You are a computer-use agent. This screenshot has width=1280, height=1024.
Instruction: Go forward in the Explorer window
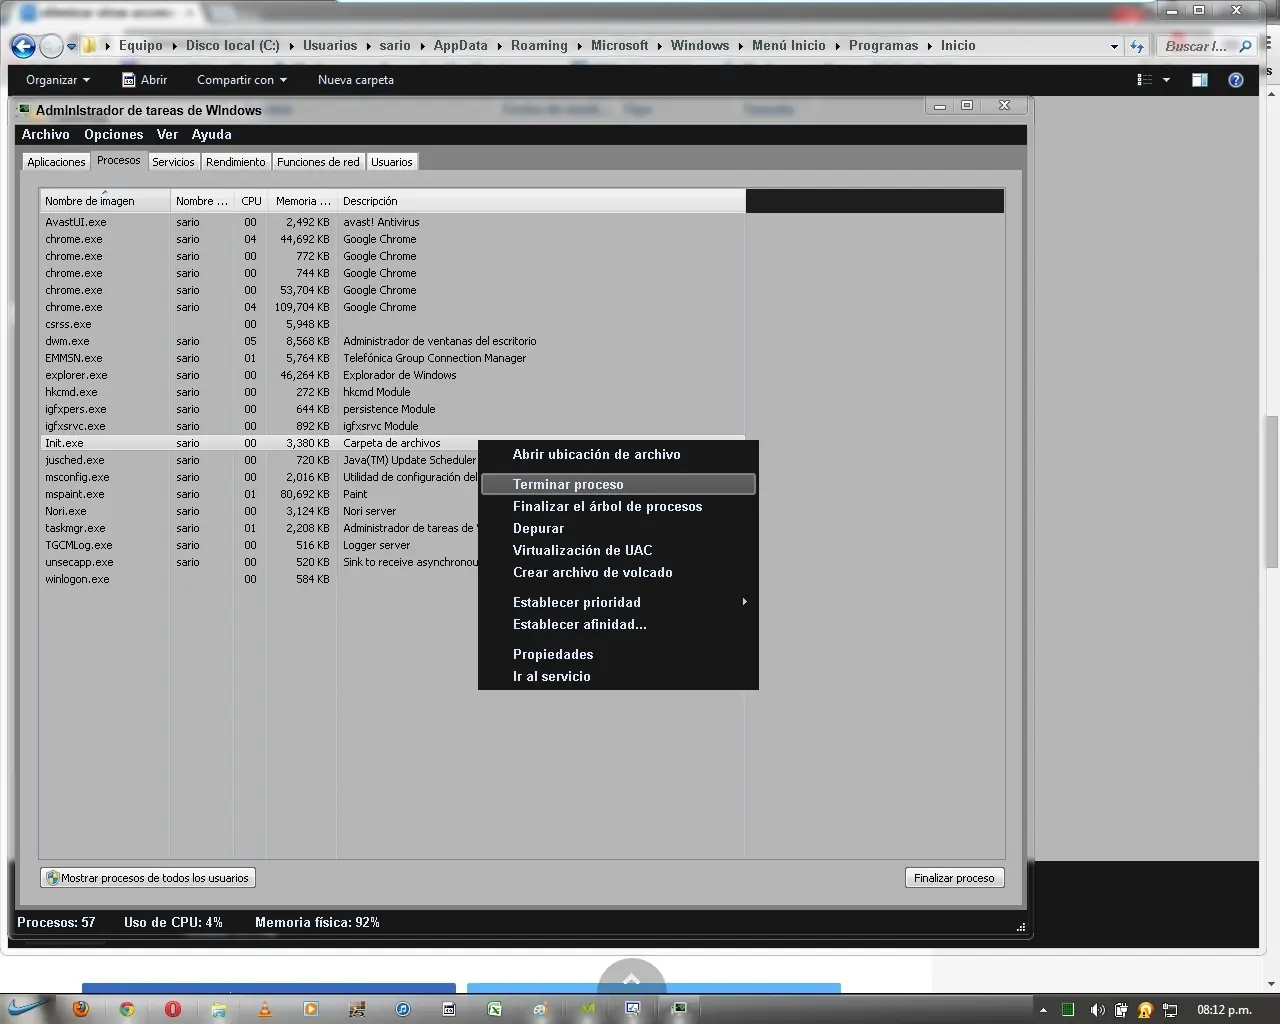coord(51,46)
